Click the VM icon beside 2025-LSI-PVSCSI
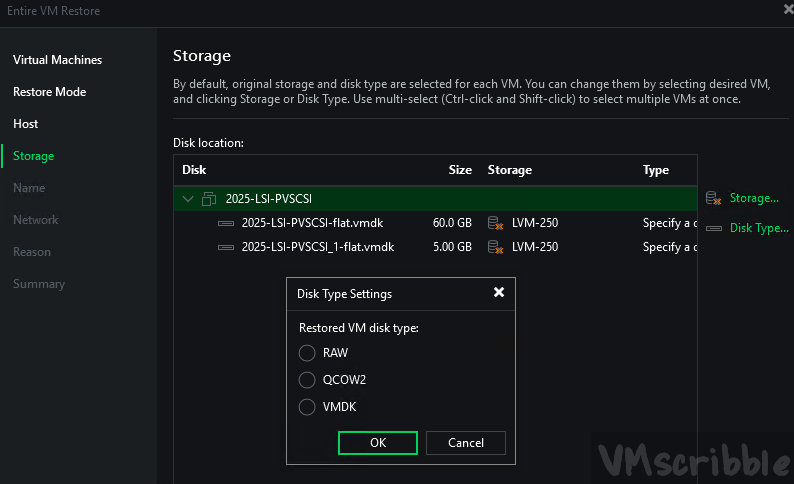Viewport: 794px width, 484px height. (x=209, y=198)
